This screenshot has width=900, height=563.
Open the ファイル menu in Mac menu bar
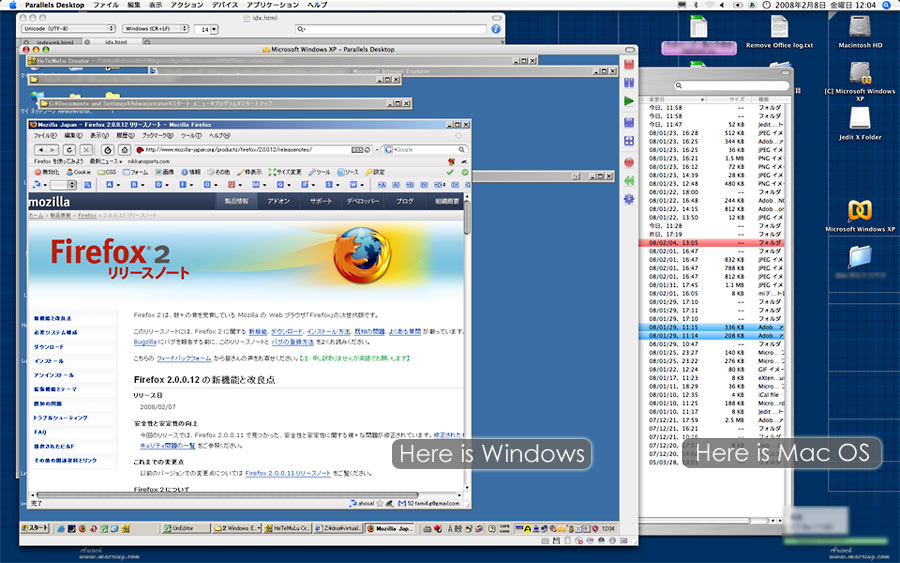tap(106, 5)
